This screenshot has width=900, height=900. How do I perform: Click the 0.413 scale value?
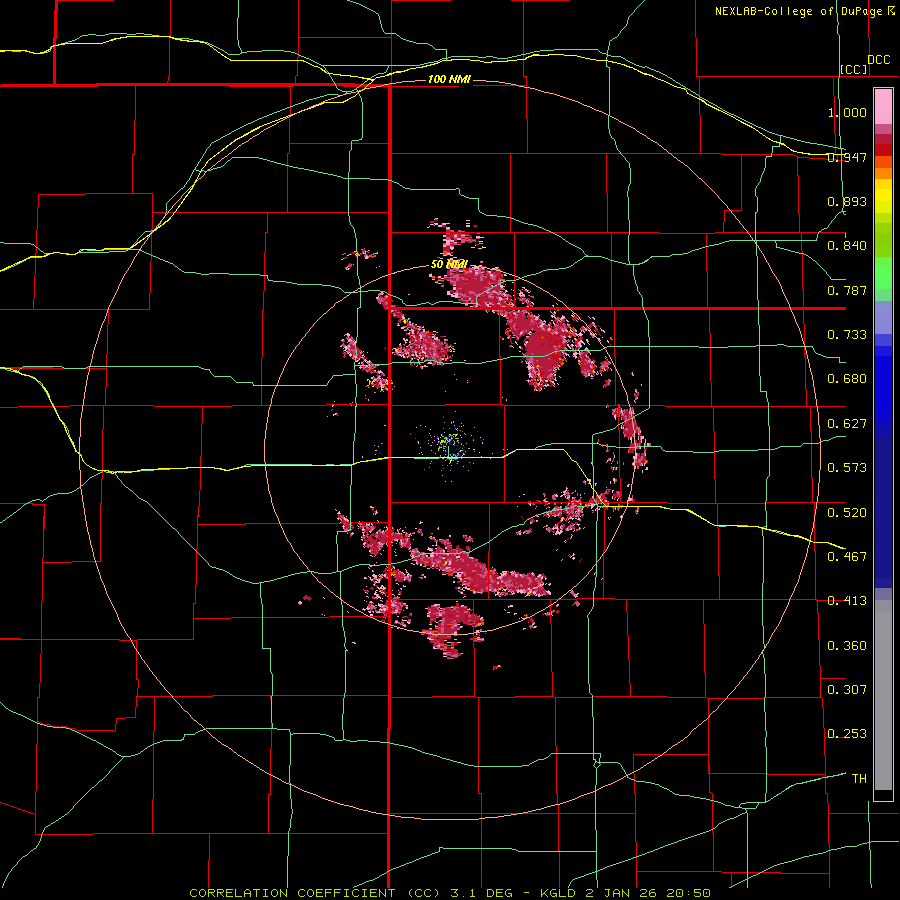click(x=847, y=601)
